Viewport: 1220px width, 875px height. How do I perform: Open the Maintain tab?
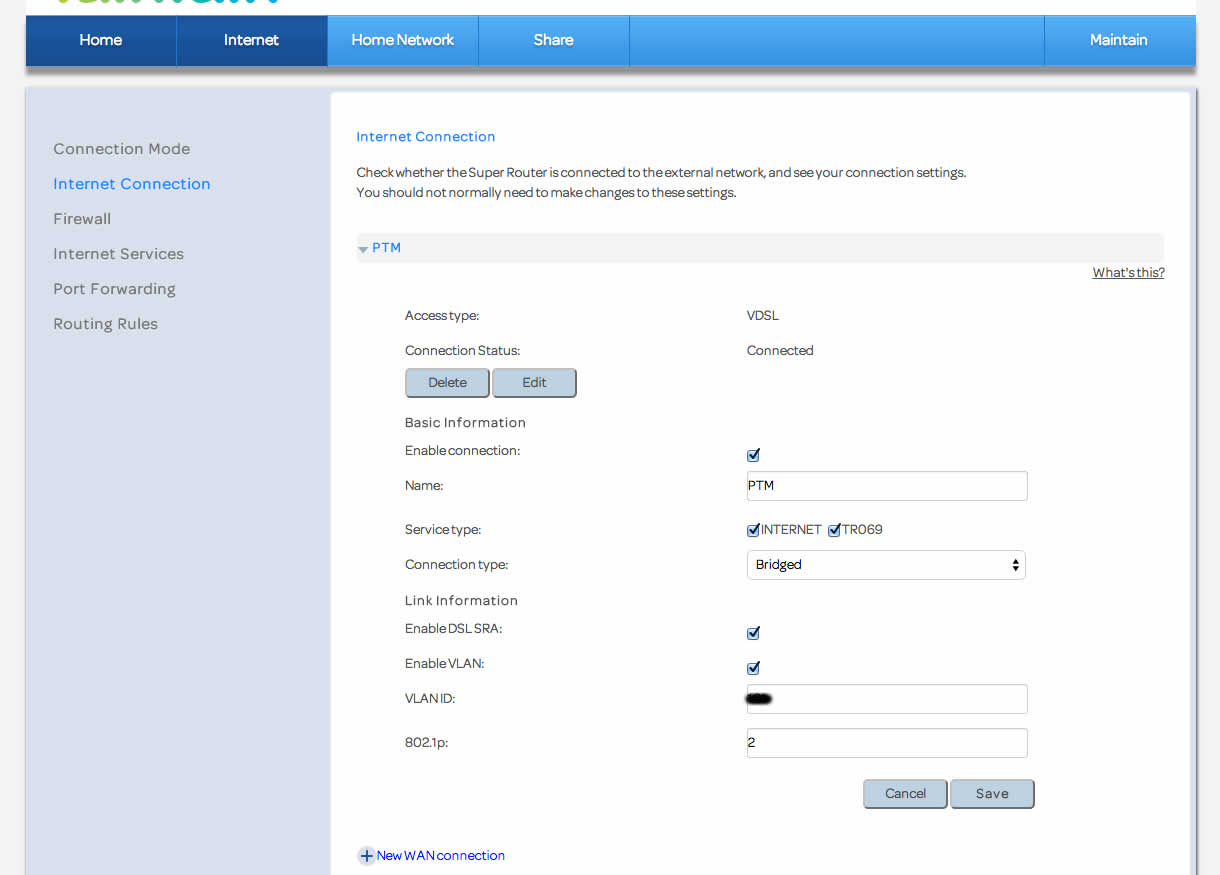click(1118, 40)
